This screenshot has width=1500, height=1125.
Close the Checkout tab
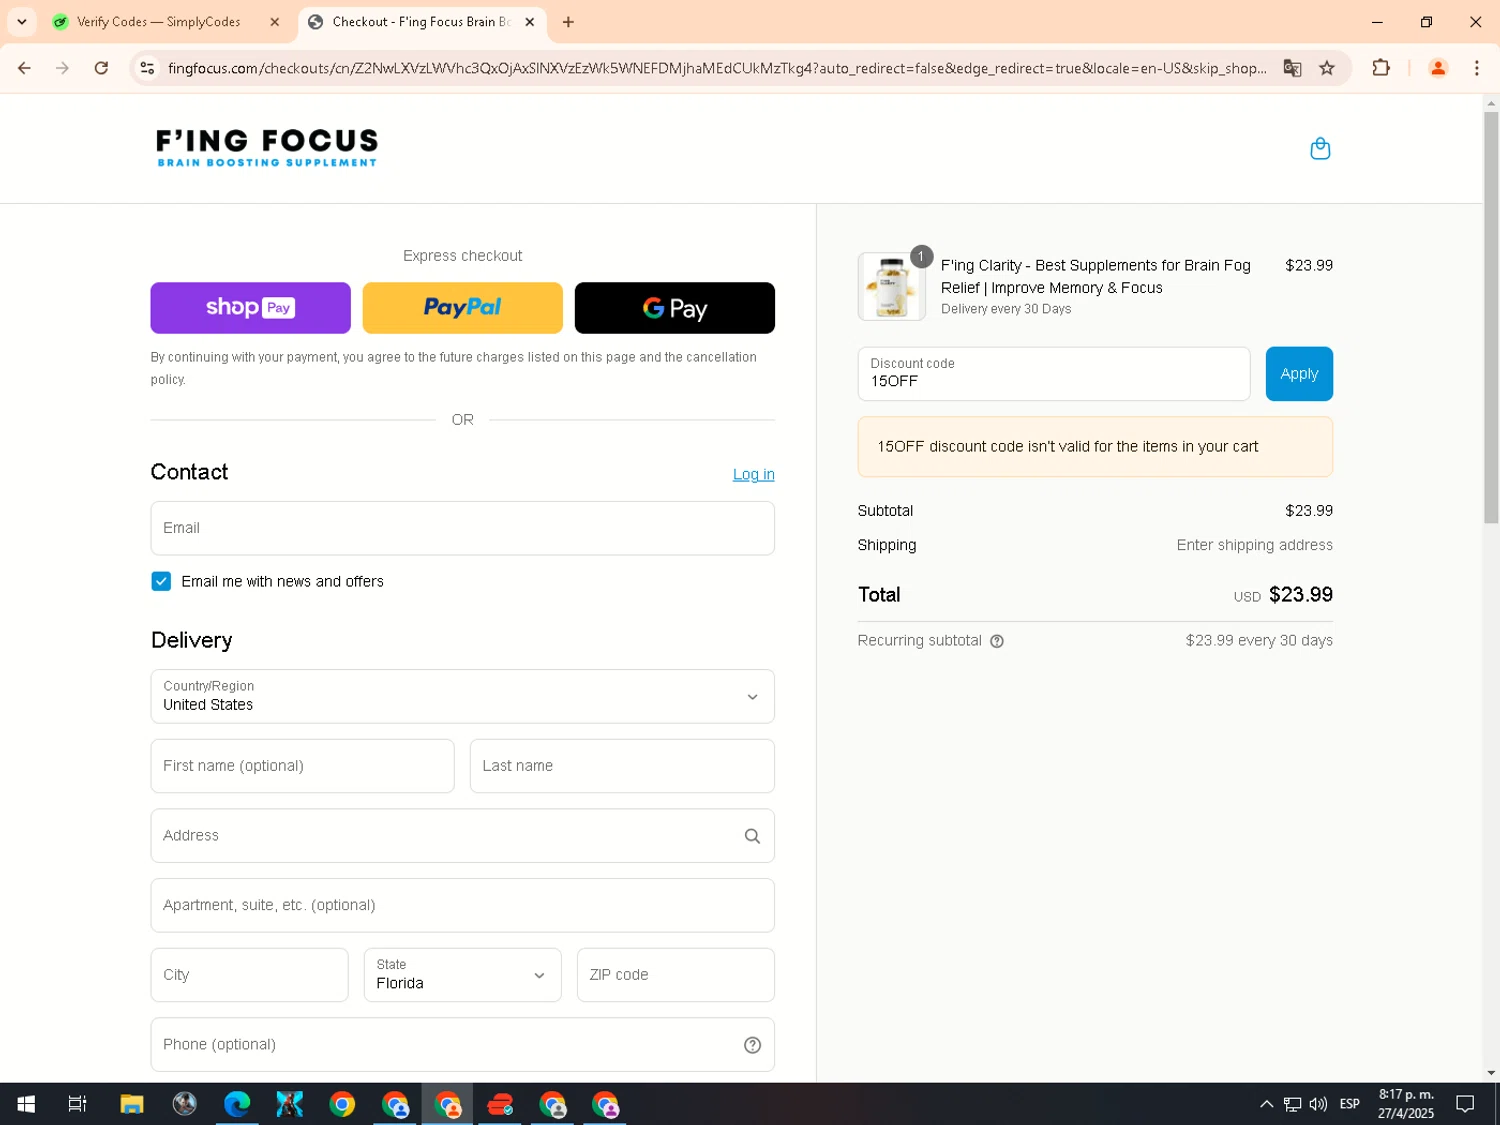529,22
